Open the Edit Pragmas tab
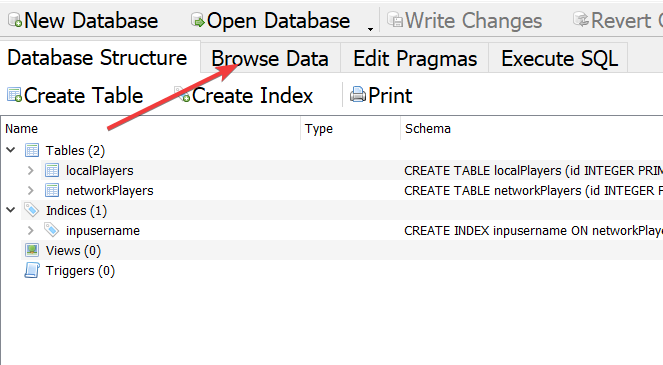This screenshot has width=663, height=365. pyautogui.click(x=415, y=58)
